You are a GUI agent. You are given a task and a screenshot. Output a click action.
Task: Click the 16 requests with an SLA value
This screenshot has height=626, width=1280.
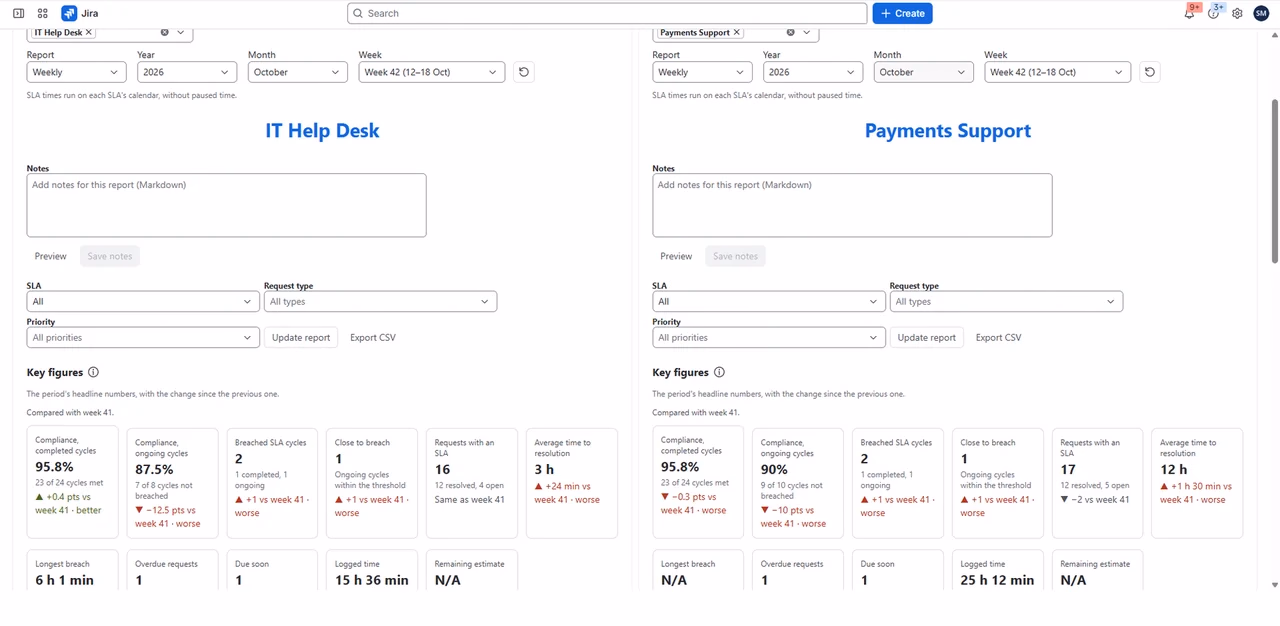click(443, 469)
